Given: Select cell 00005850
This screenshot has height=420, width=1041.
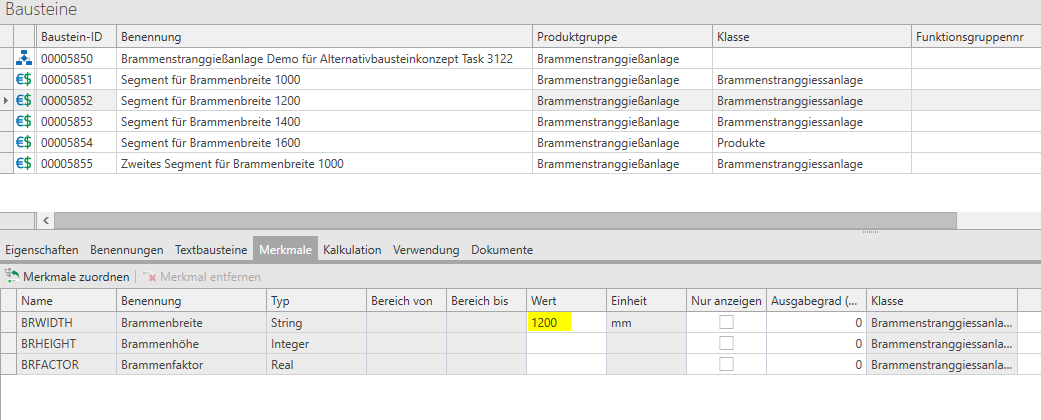Looking at the screenshot, I should tap(76, 58).
